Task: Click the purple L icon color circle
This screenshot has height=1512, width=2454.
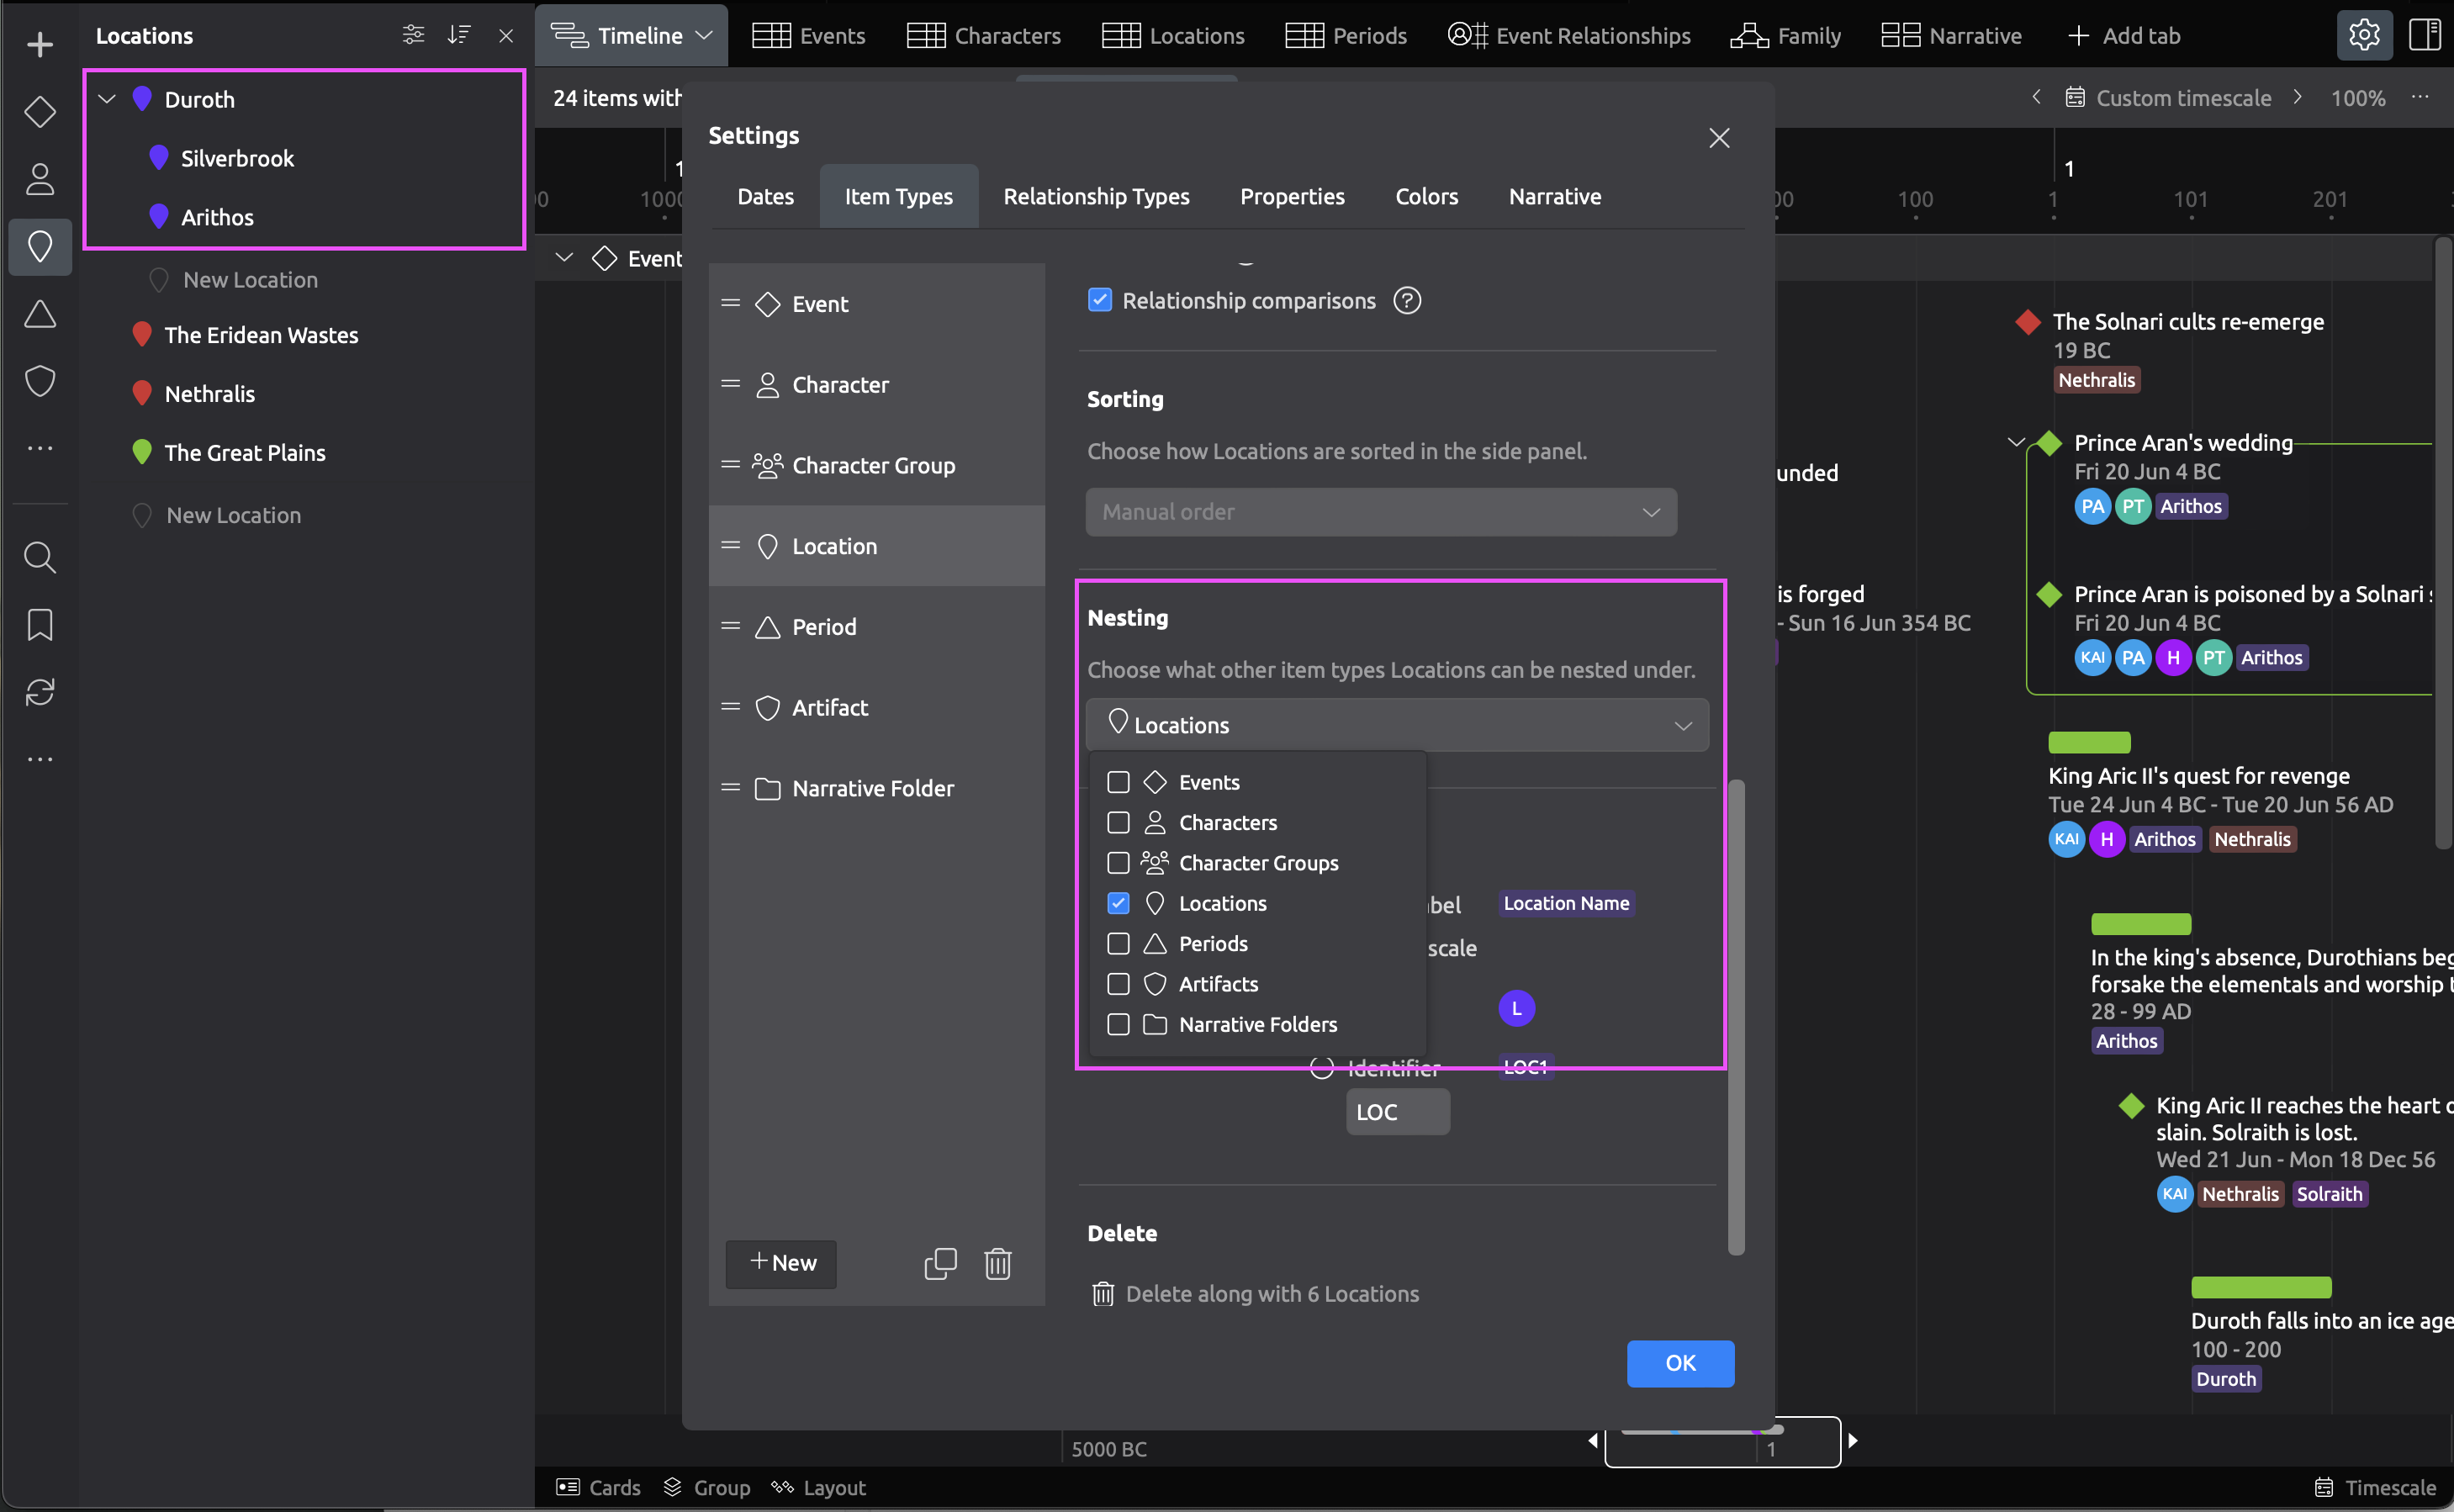Action: coord(1516,1008)
